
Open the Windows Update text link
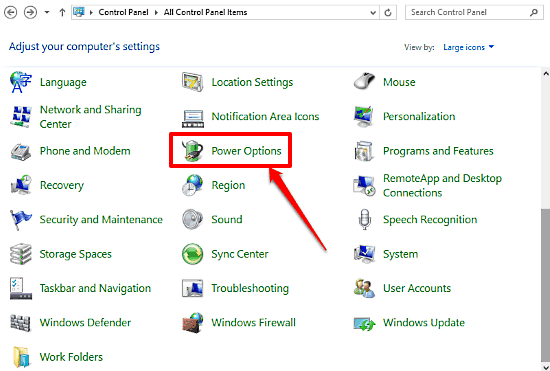424,323
